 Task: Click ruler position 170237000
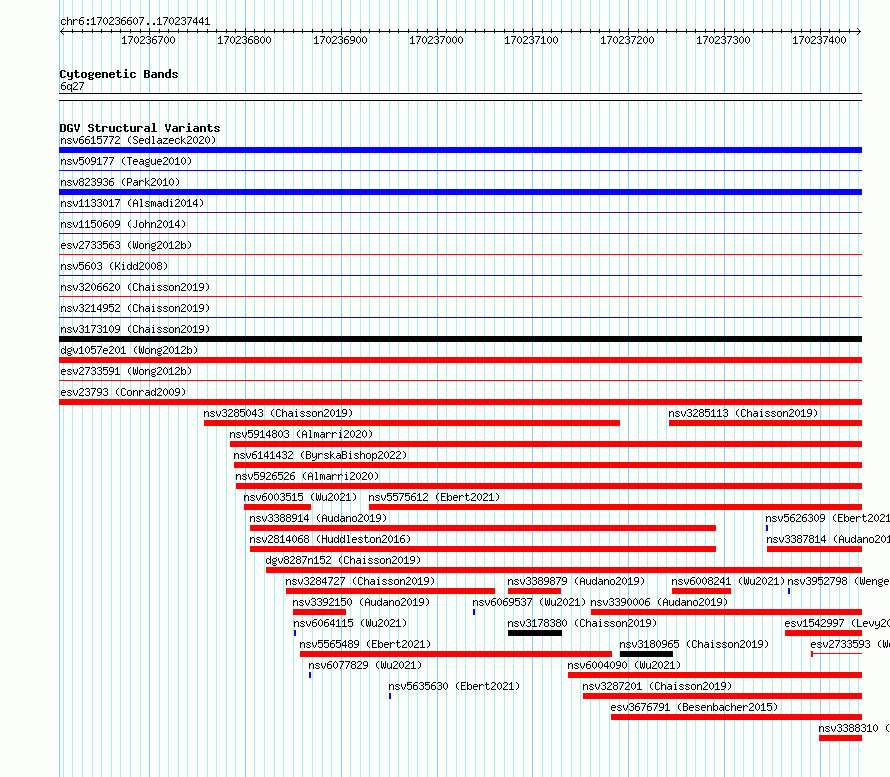click(436, 40)
